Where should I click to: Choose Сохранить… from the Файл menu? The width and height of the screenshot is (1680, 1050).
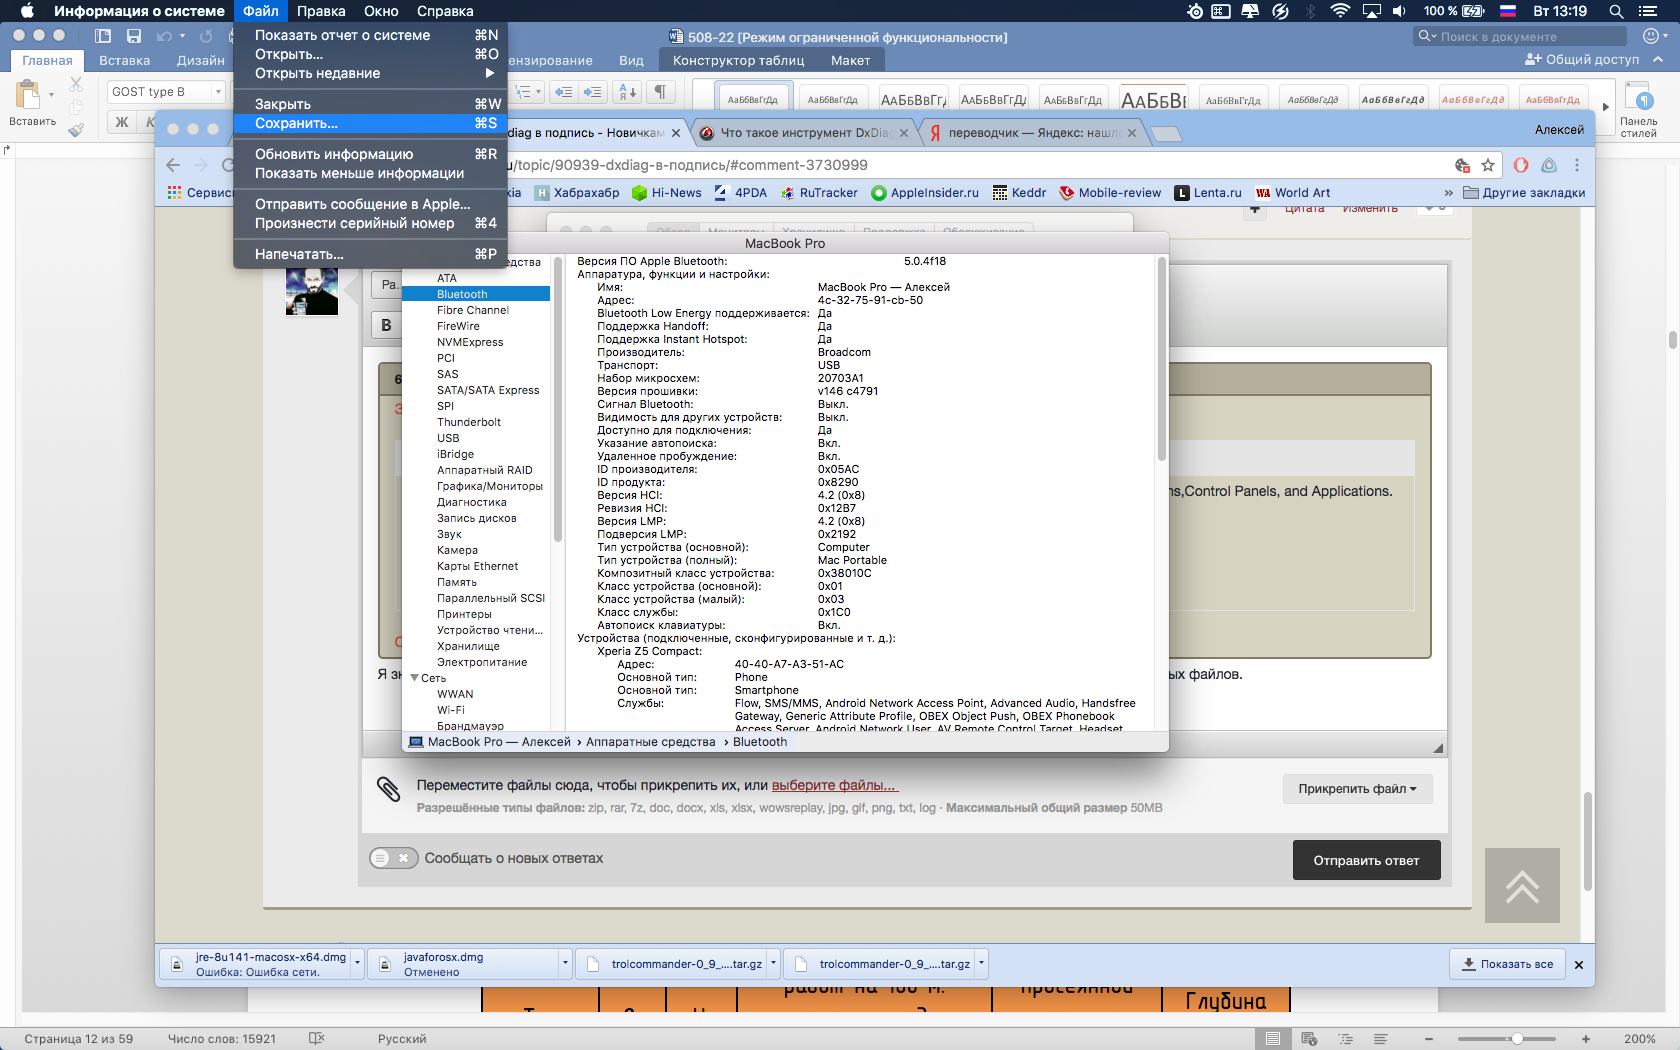[x=296, y=123]
